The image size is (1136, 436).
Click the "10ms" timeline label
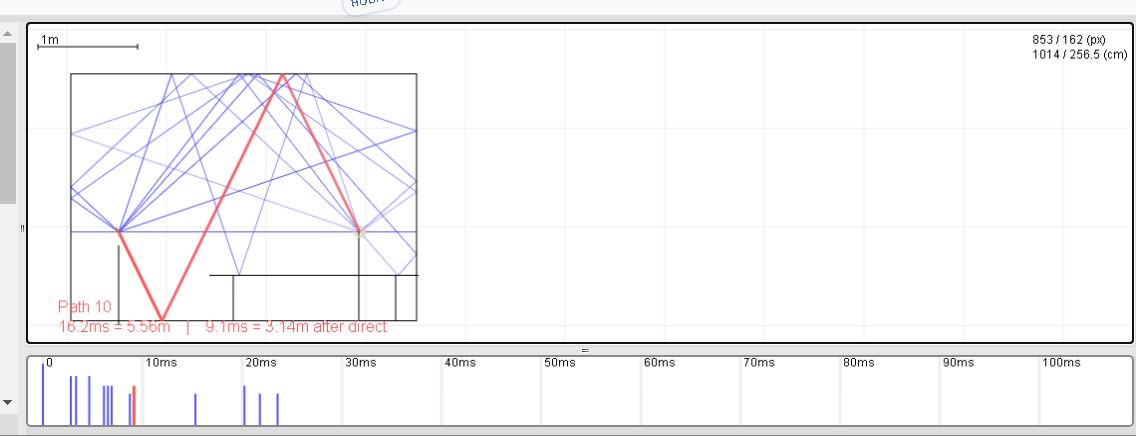pos(161,362)
